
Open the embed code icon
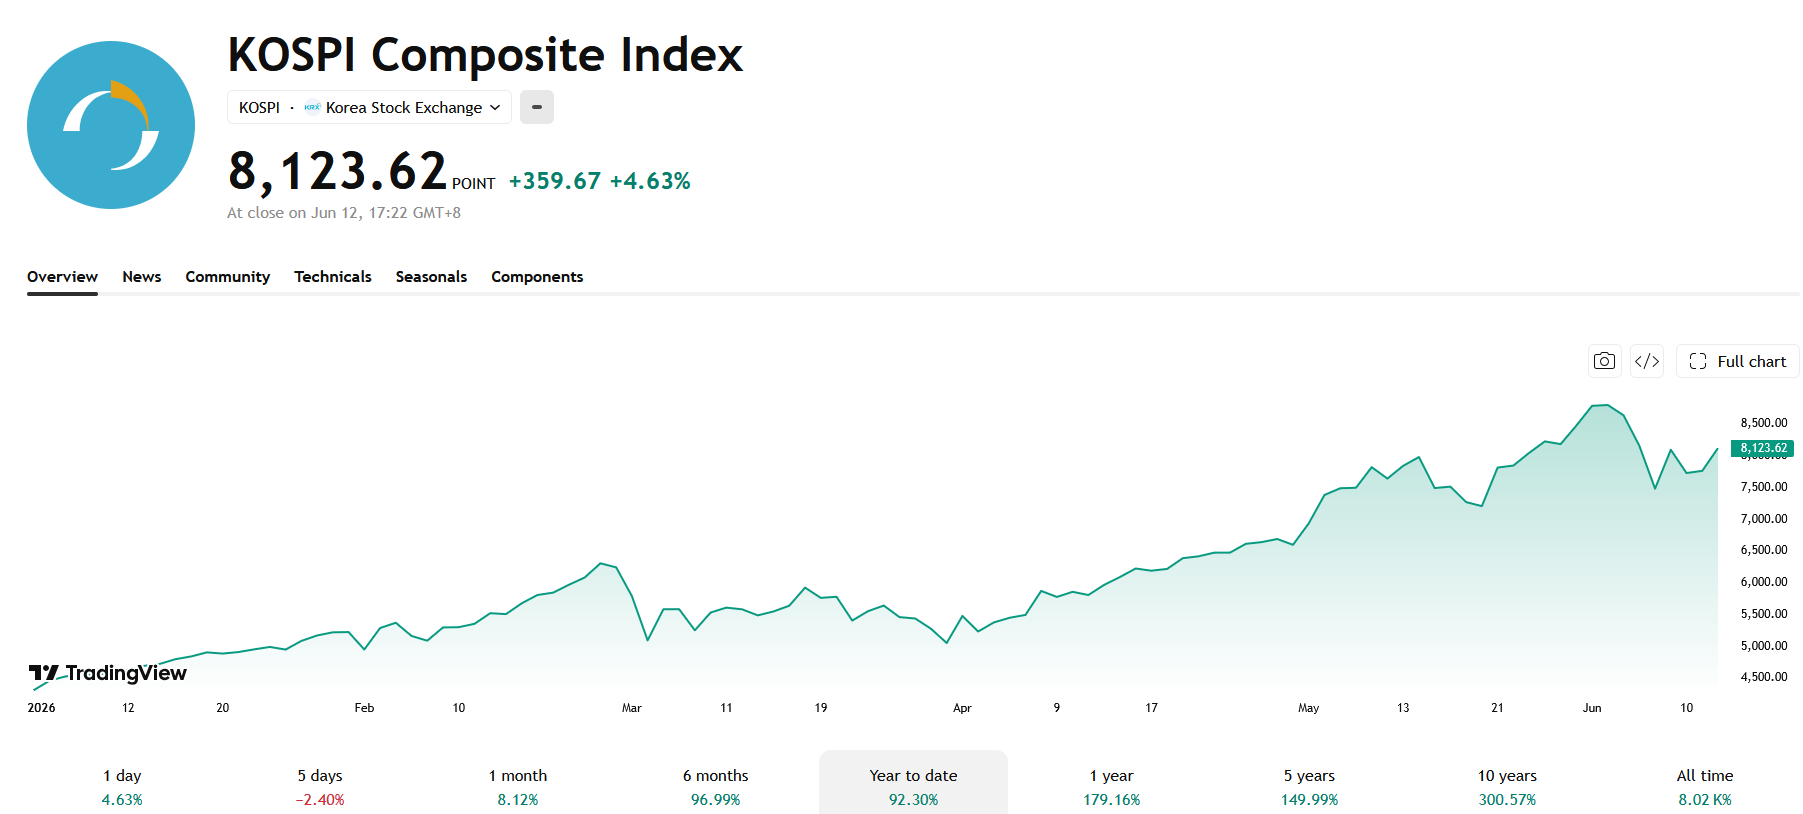(1647, 361)
